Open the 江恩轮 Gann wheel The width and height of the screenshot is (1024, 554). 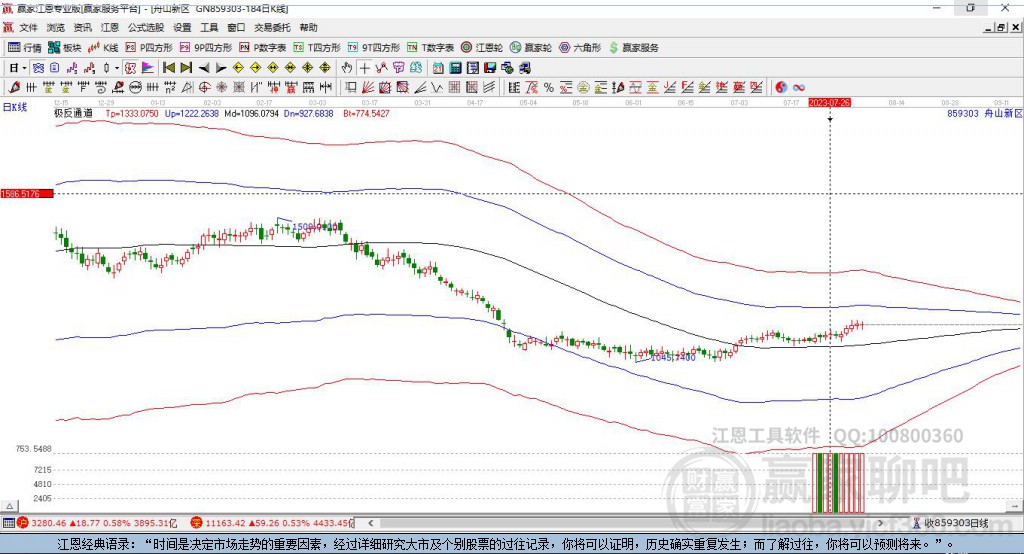(x=482, y=48)
